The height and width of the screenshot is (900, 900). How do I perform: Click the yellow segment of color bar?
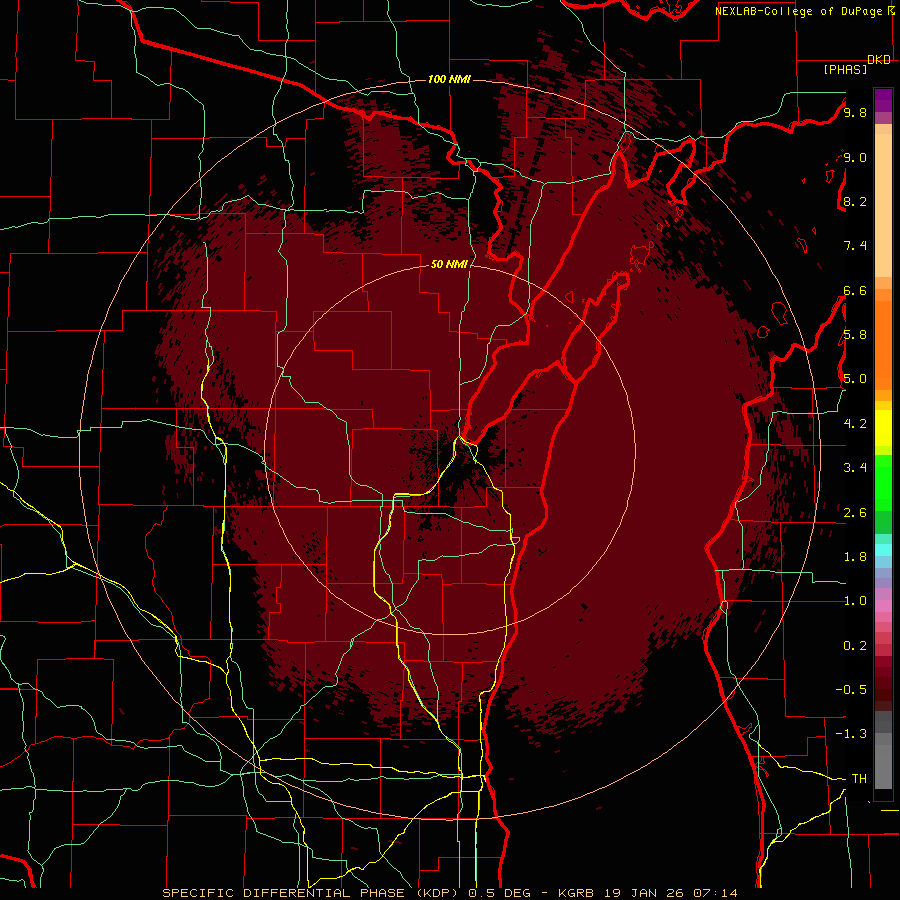pos(883,428)
